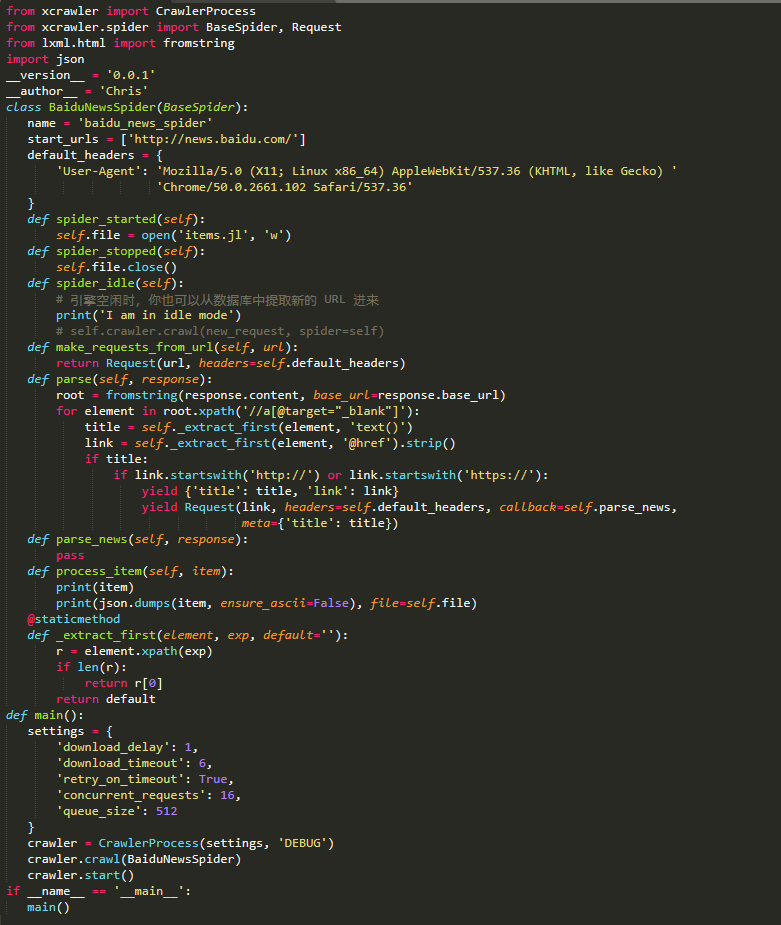Screen dimensions: 781x925
Task: Click the version string '0.0.1'
Action: (x=131, y=75)
